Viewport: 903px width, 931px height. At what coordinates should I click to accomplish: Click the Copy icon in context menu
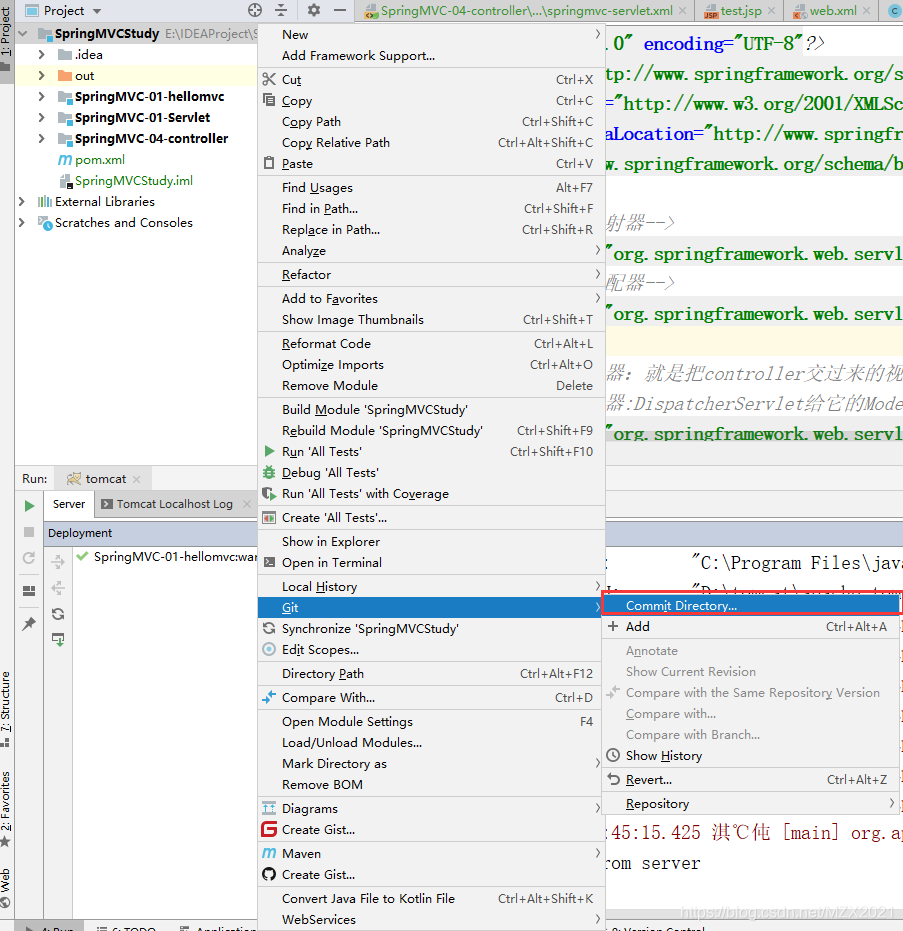269,100
